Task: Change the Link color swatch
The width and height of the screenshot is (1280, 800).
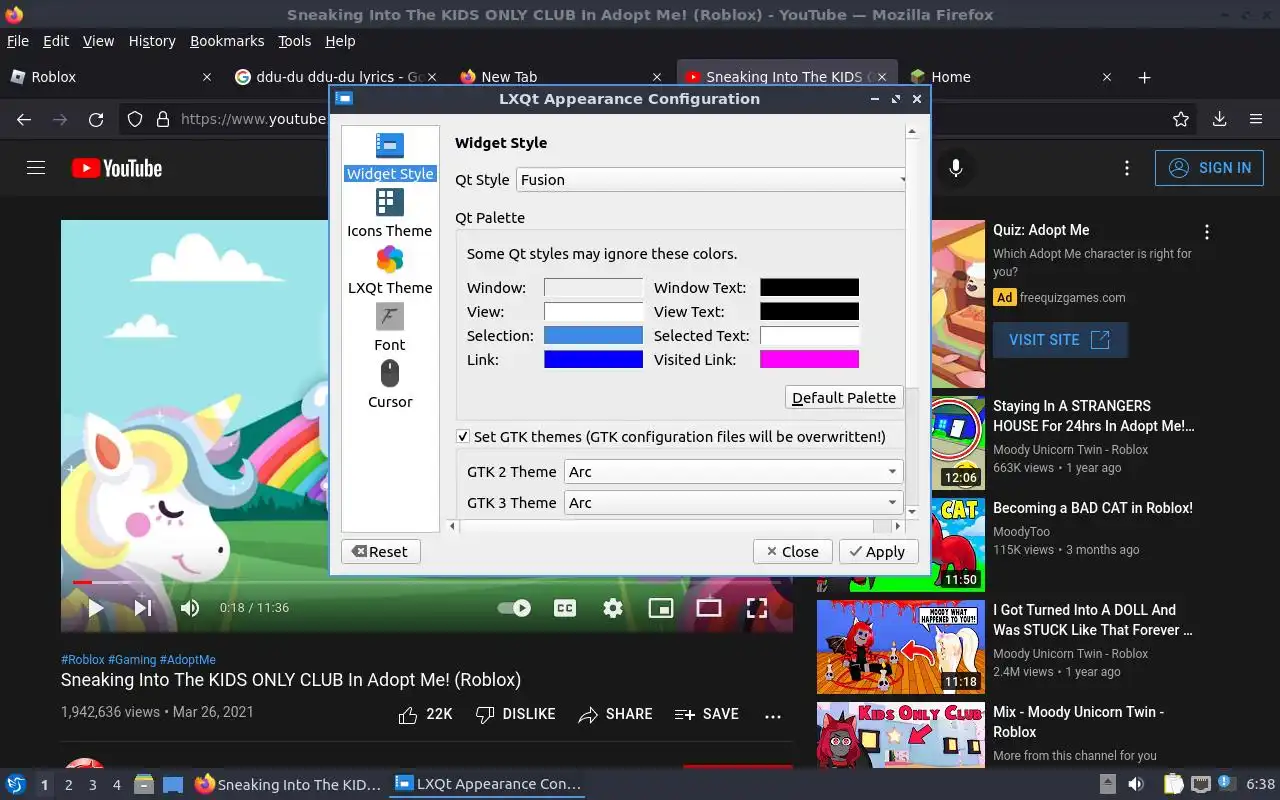Action: [593, 360]
